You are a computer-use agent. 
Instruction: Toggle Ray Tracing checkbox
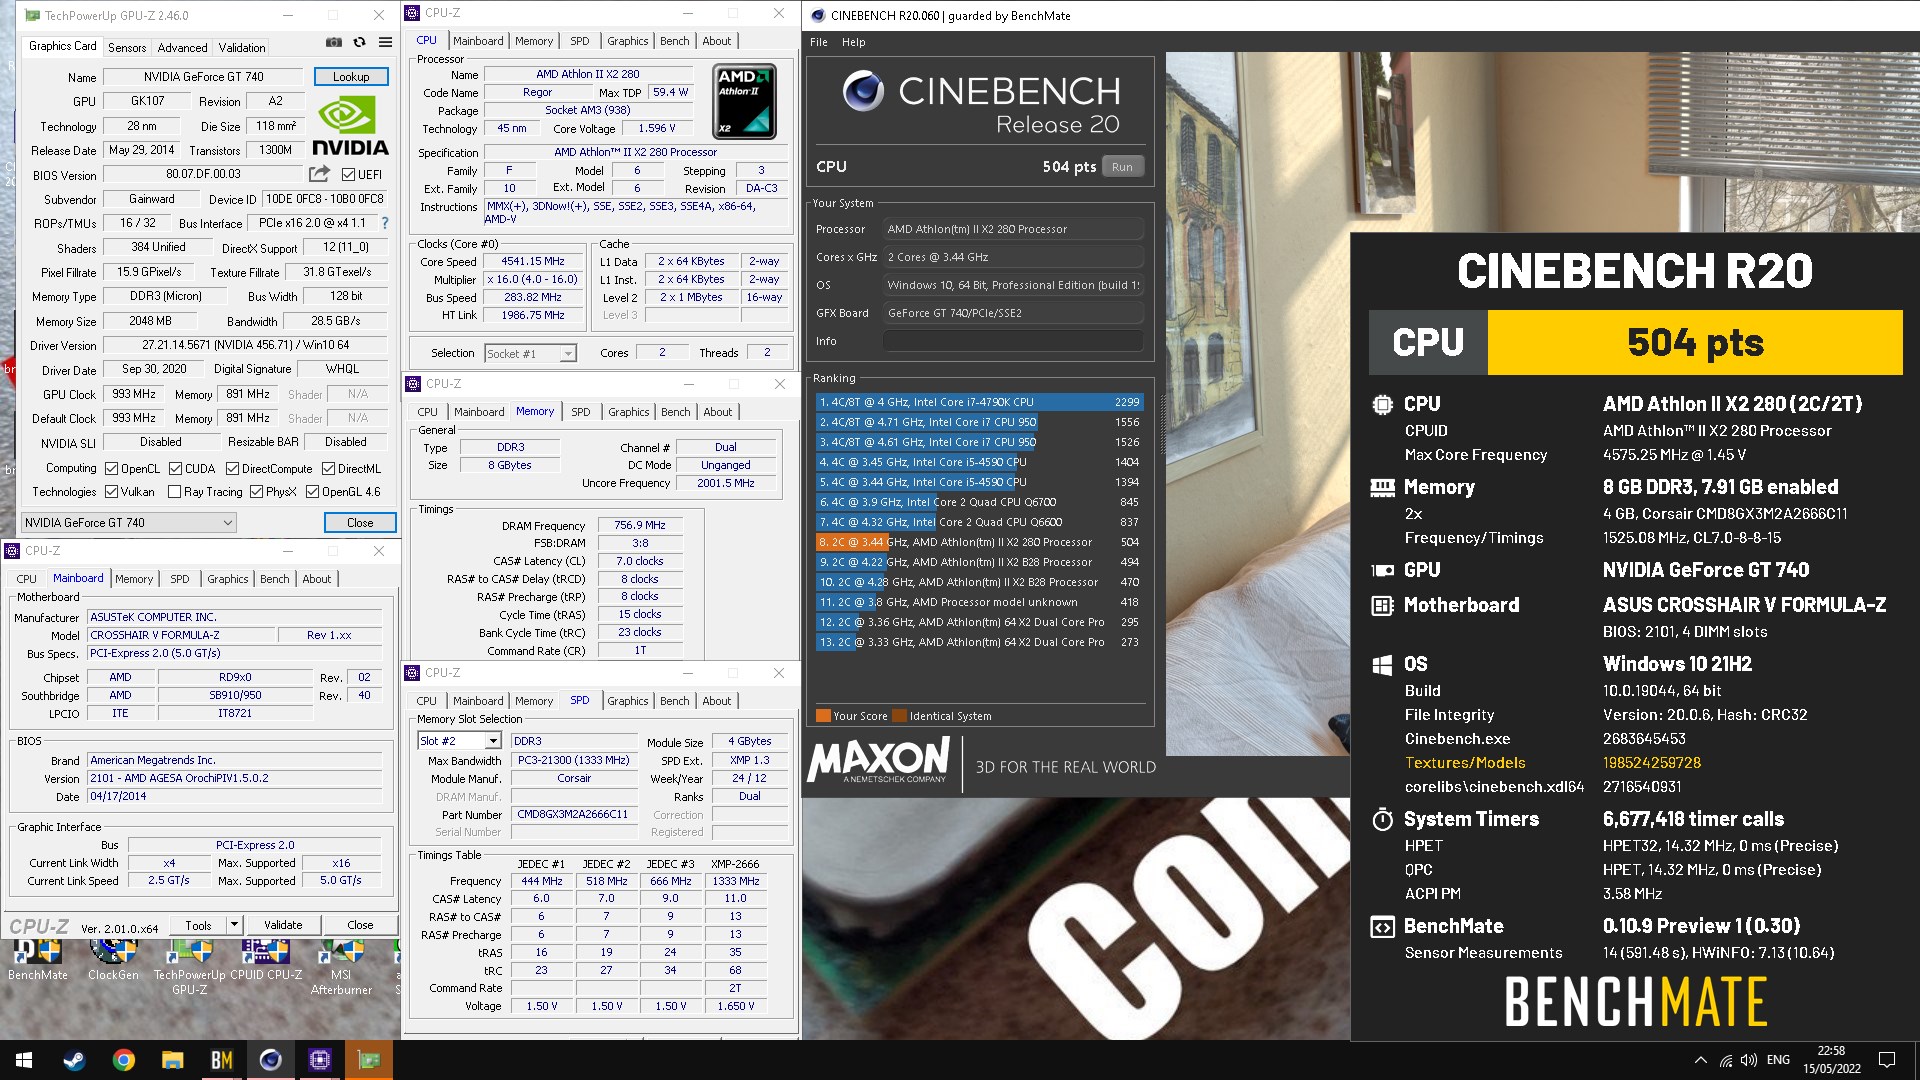pos(174,491)
